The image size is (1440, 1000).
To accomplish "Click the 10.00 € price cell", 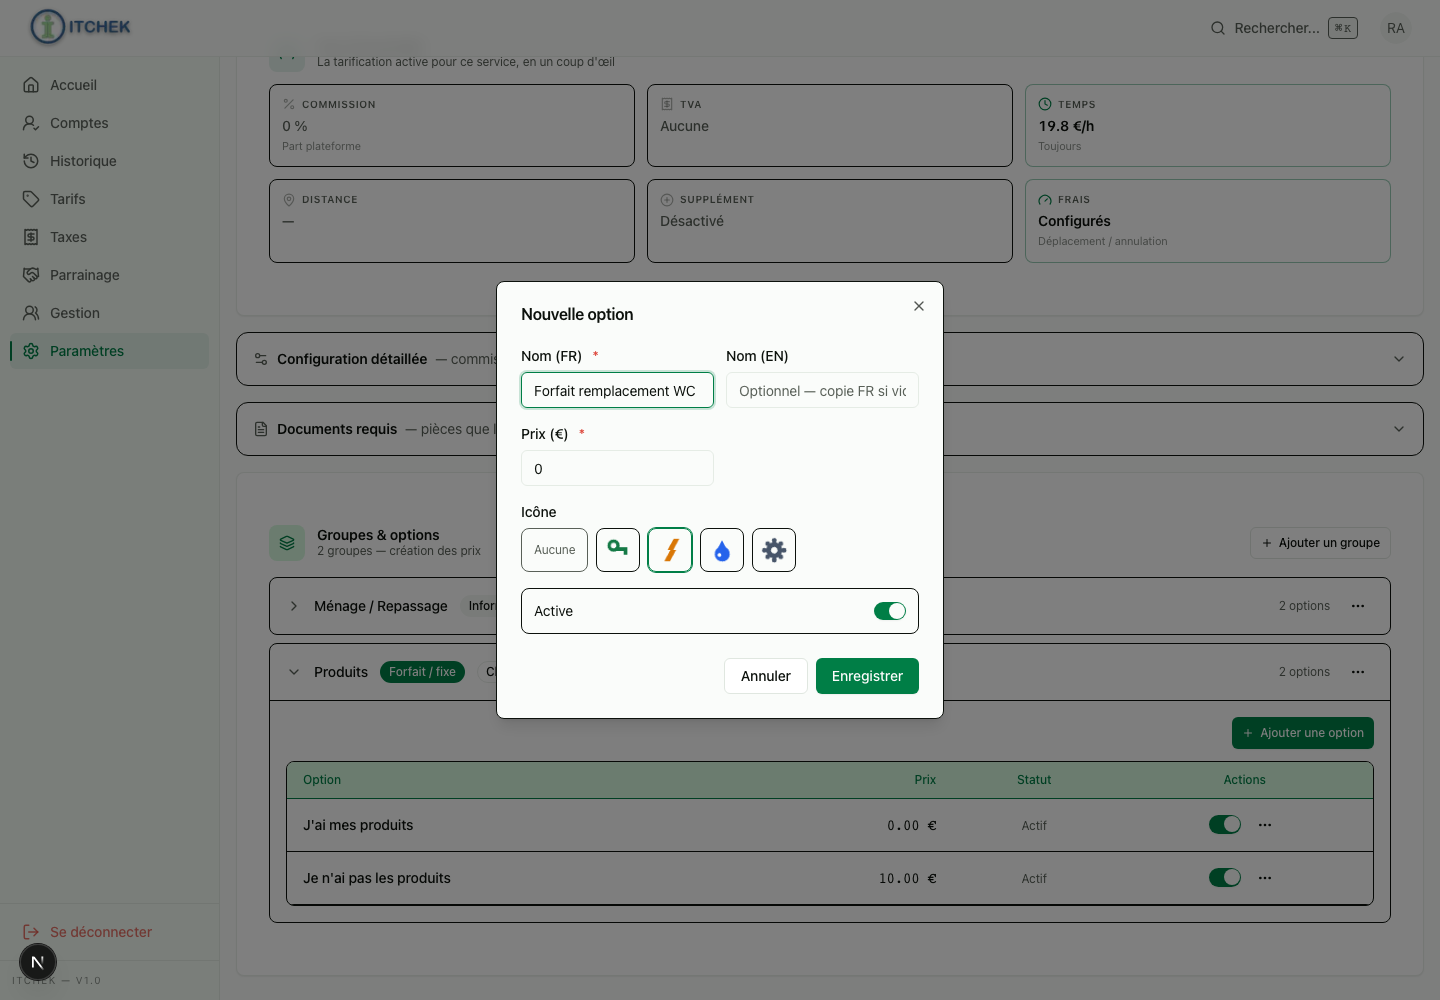I will (908, 878).
